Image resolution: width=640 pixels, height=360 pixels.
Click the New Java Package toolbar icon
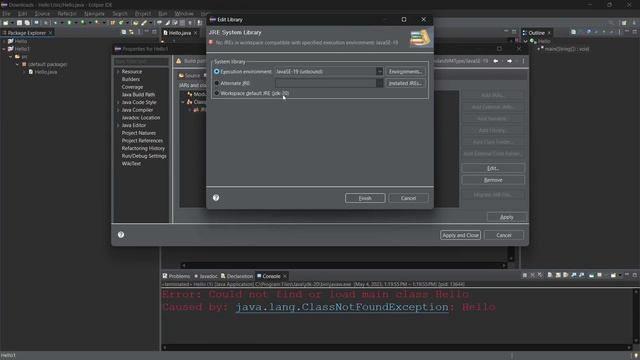pos(113,23)
